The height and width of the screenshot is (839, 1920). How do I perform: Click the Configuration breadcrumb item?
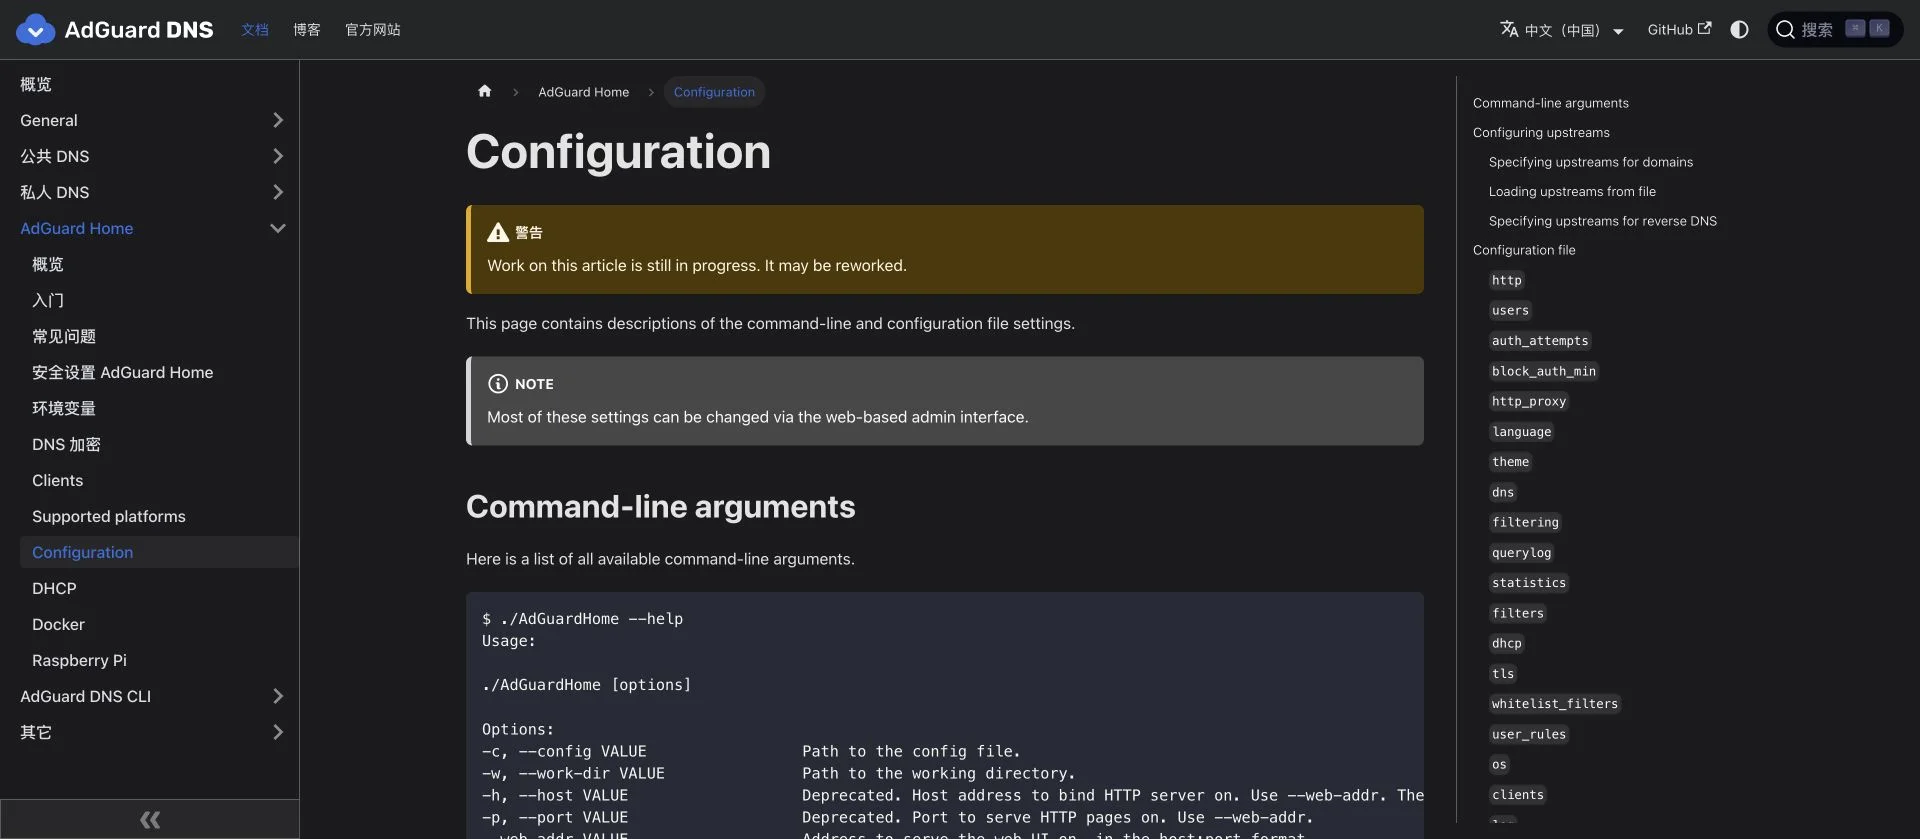pyautogui.click(x=714, y=92)
